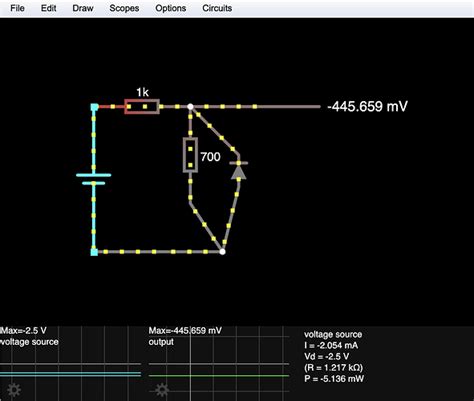This screenshot has width=474, height=401.
Task: Open the File menu
Action: tap(17, 8)
